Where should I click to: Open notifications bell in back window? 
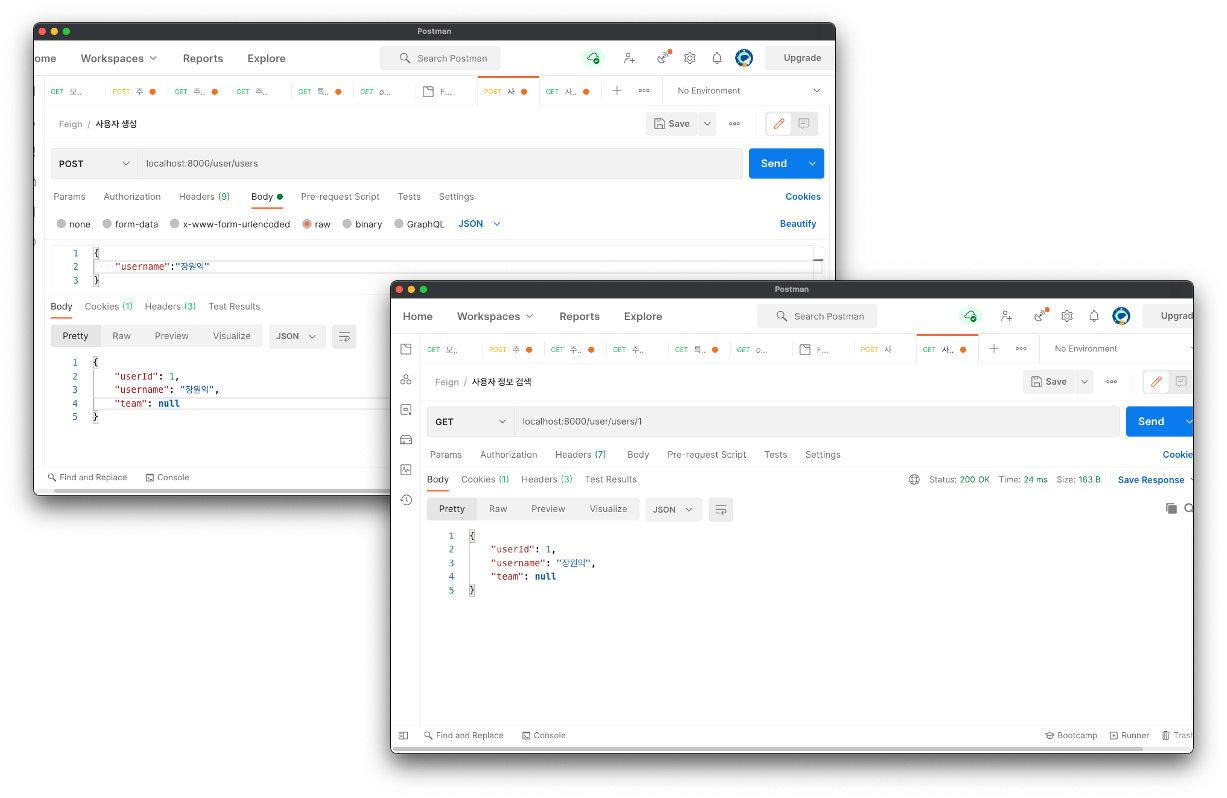717,58
